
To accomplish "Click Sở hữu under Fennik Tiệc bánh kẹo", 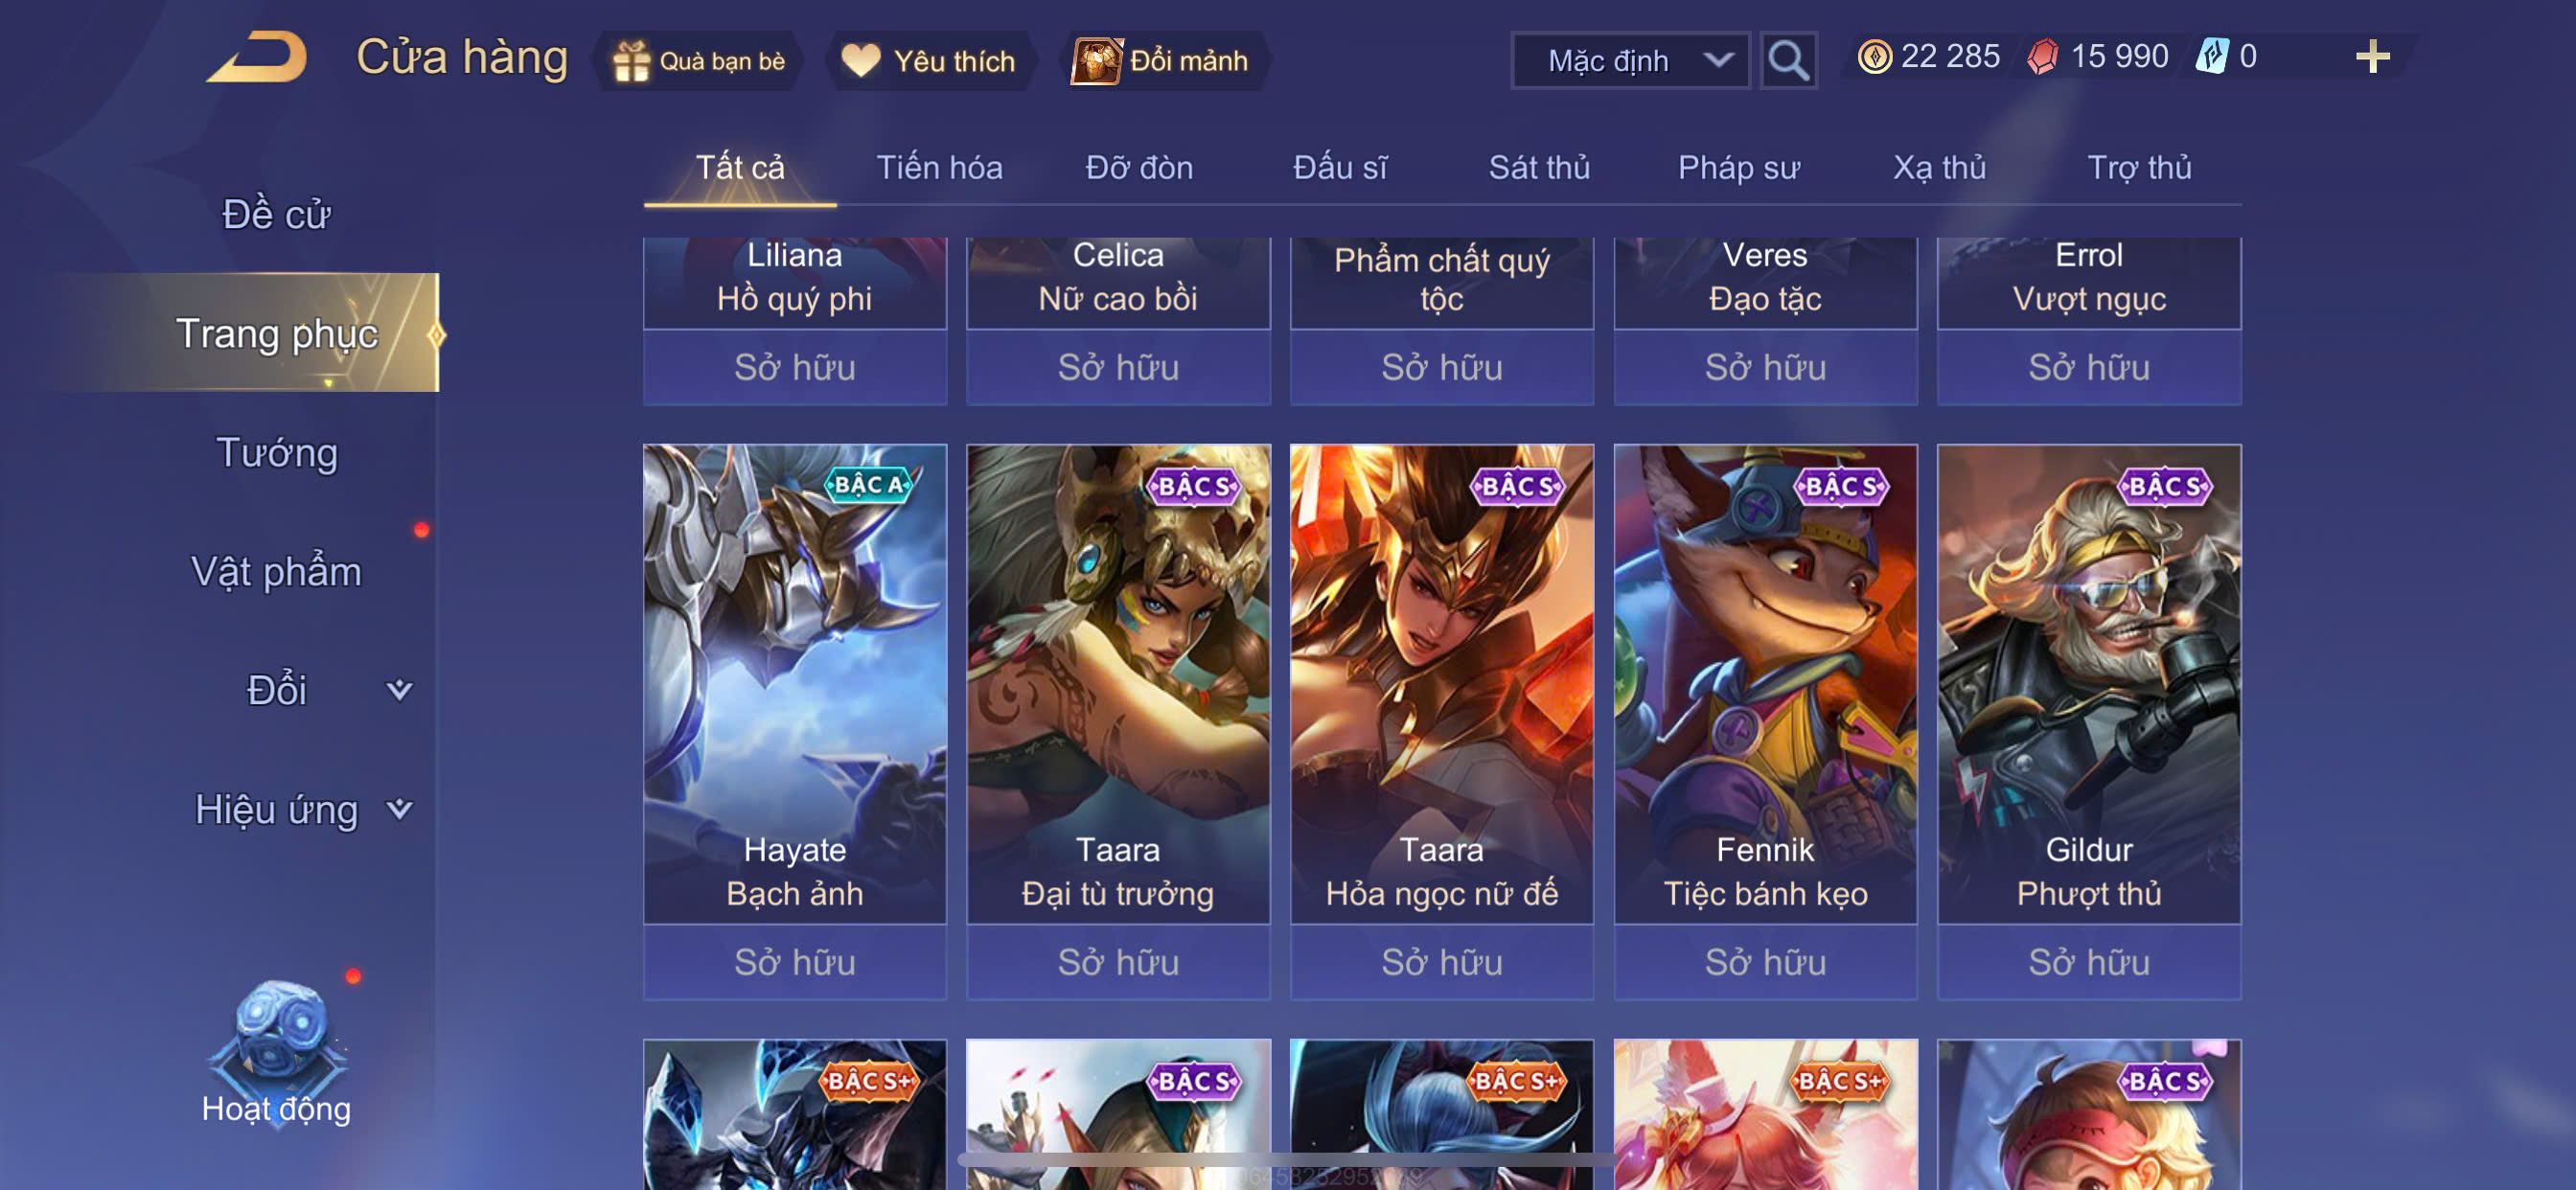I will 1765,961.
